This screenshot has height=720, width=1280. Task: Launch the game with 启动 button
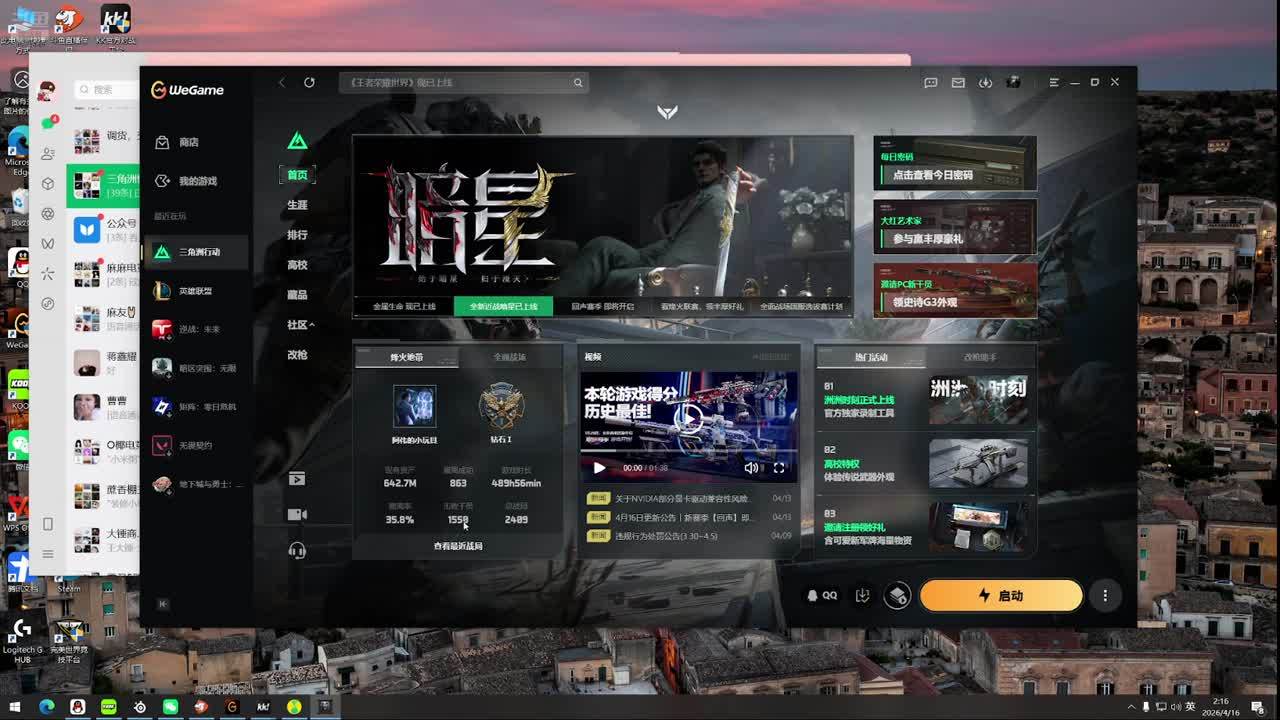(x=1001, y=595)
